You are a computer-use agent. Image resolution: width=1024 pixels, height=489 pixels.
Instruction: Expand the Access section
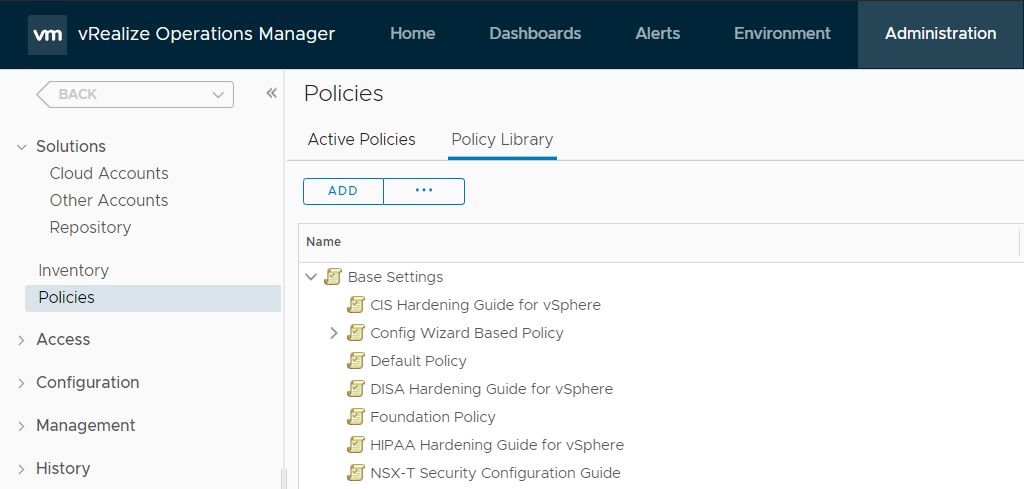pos(22,340)
